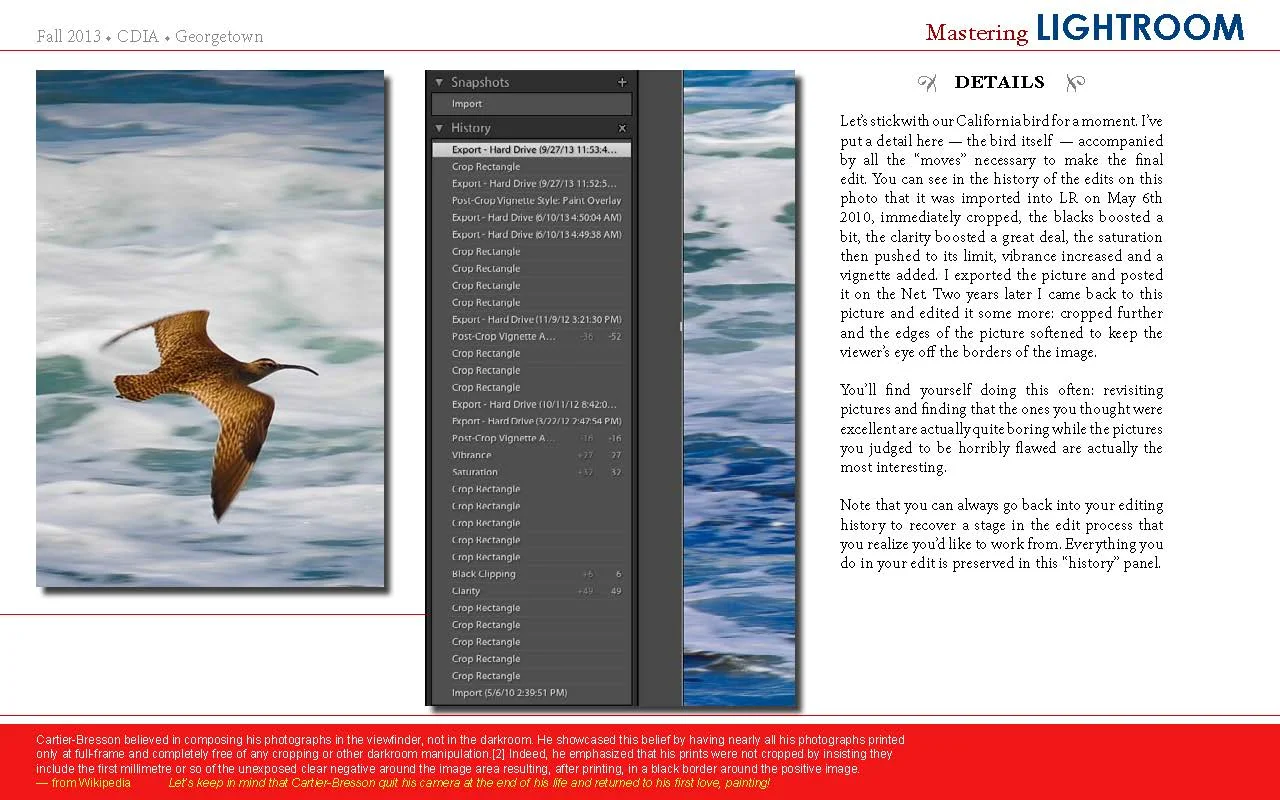Select the Saturation +32 history step
The image size is (1280, 800).
(532, 473)
